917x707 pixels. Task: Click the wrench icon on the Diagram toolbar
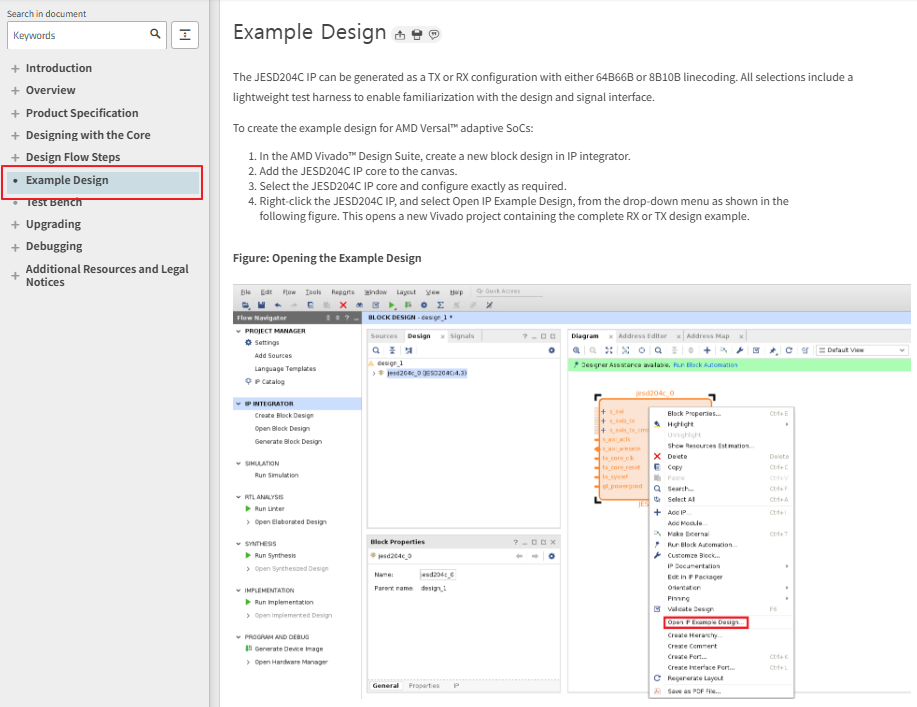tap(740, 350)
